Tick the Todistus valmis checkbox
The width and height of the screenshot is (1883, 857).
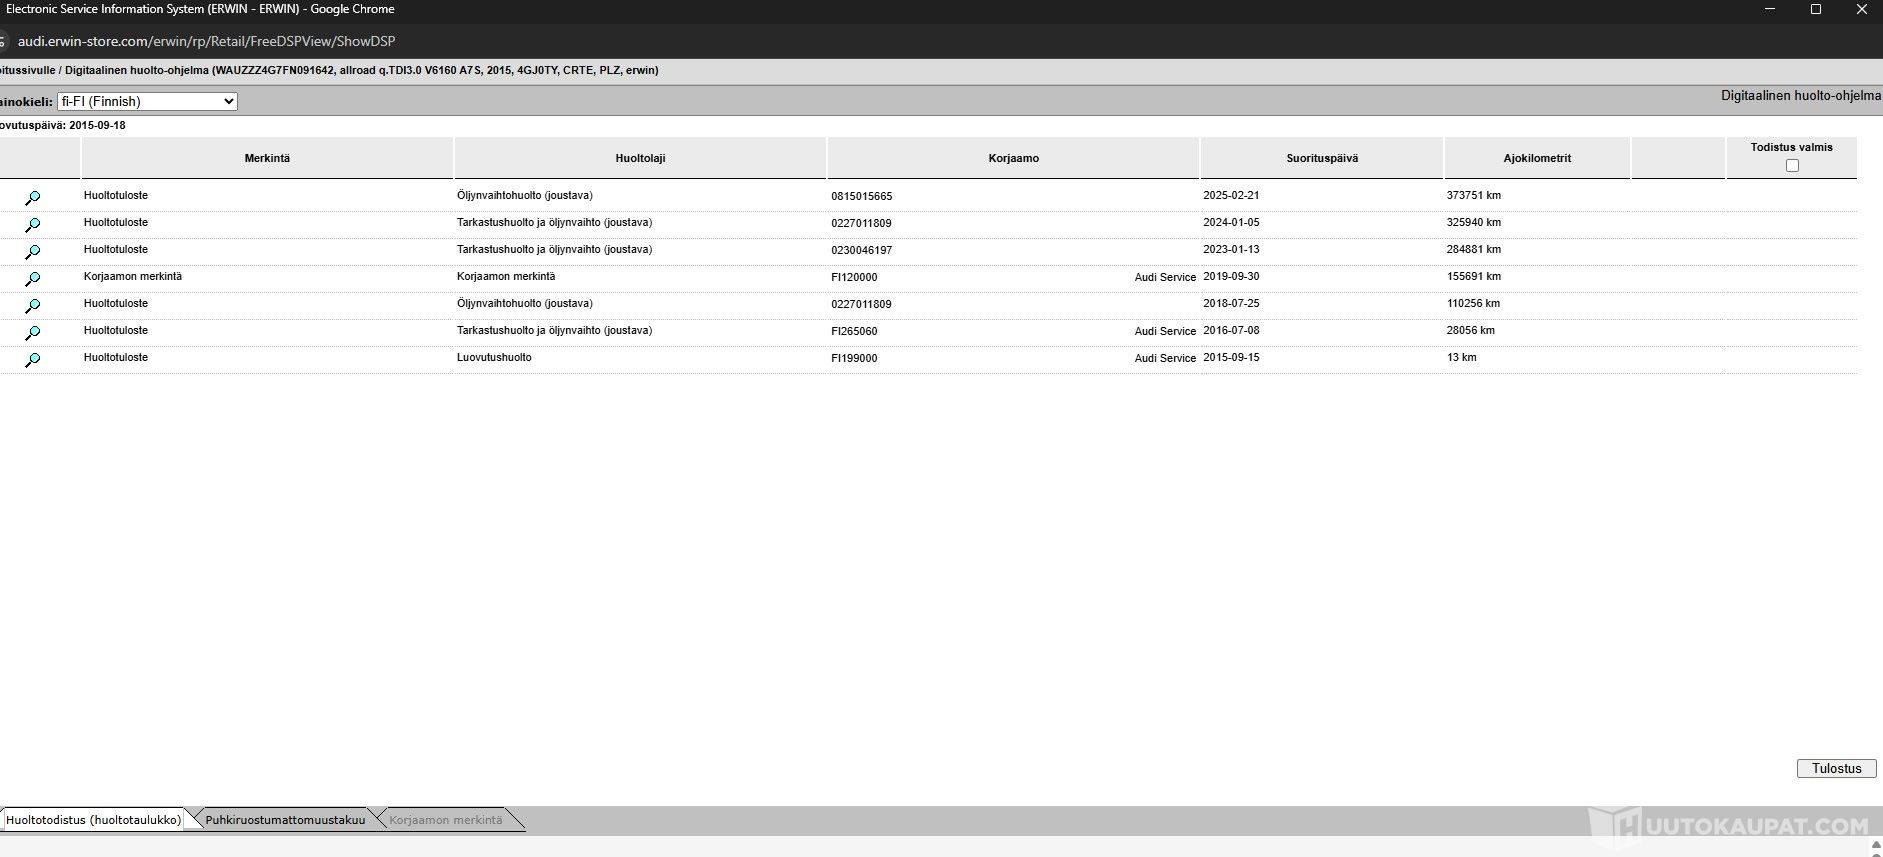pos(1791,166)
